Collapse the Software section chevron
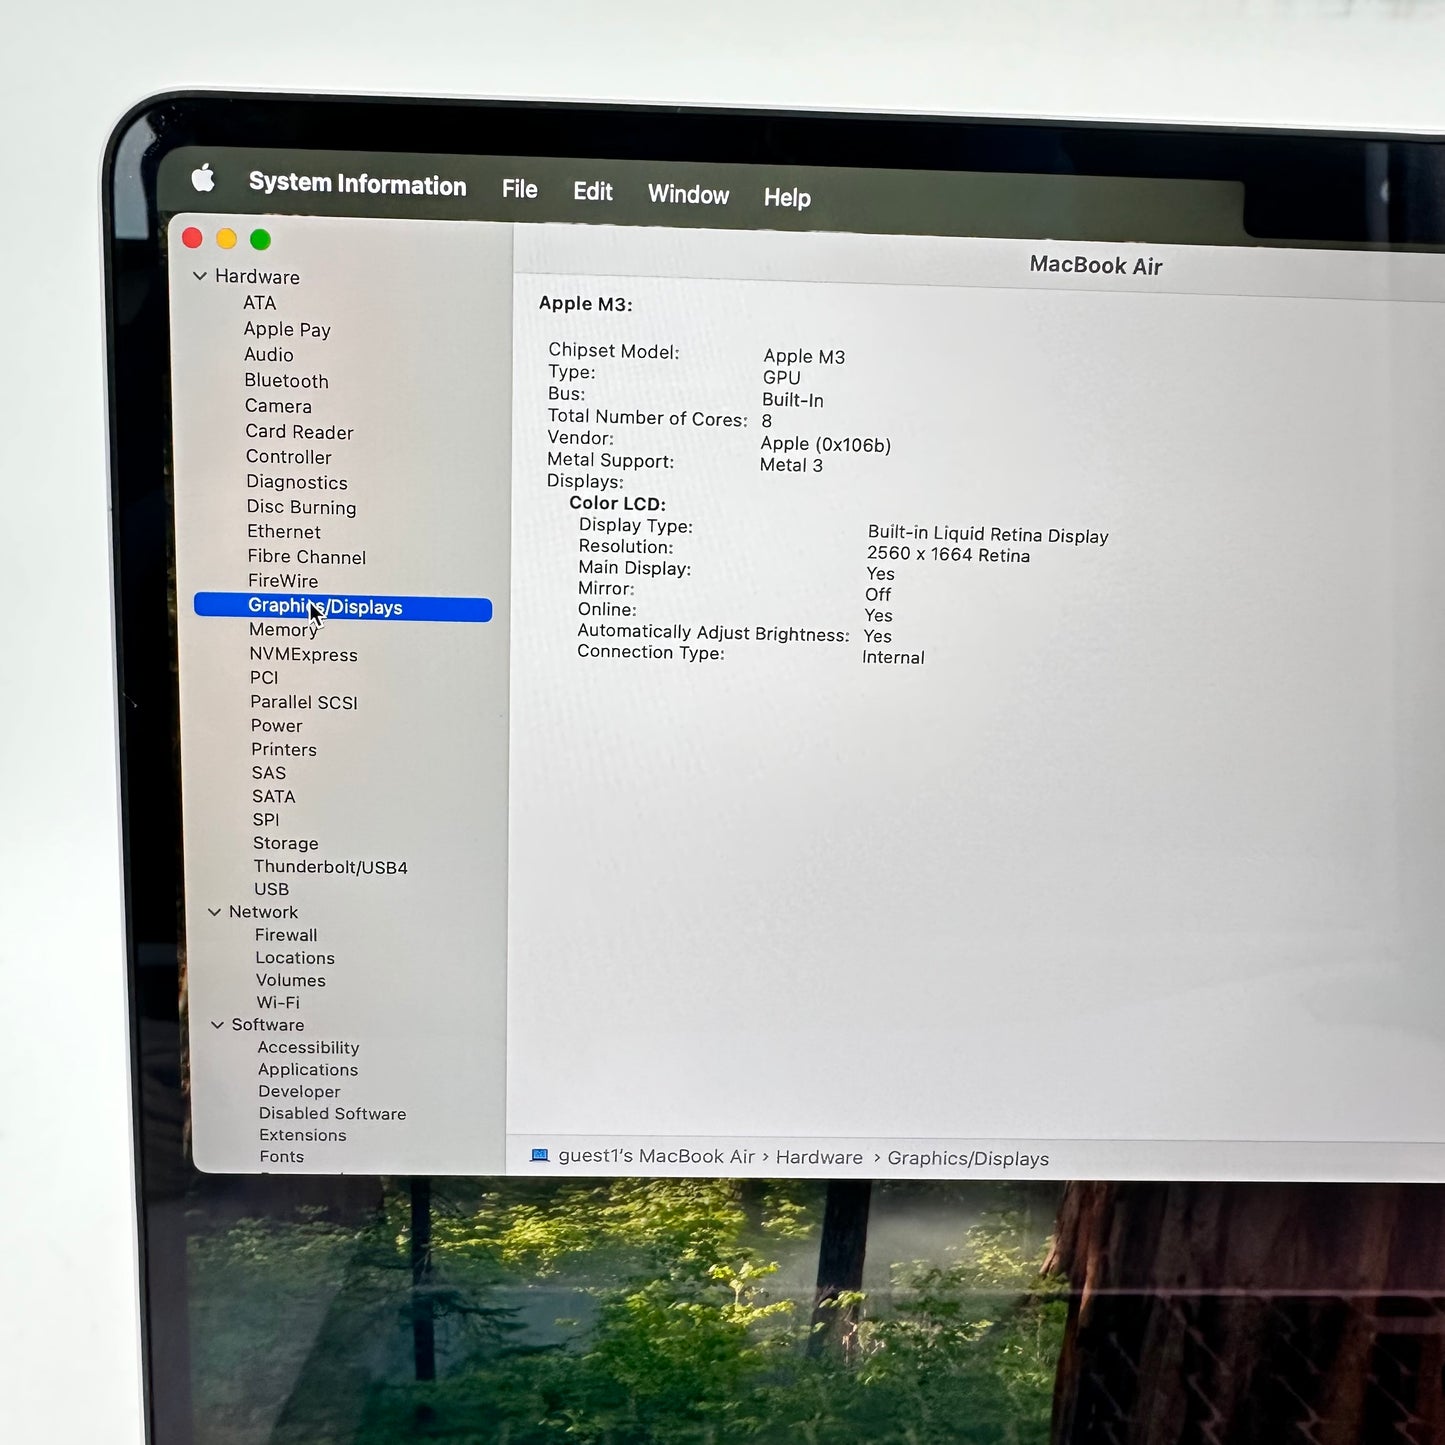The height and width of the screenshot is (1445, 1445). tap(218, 1025)
